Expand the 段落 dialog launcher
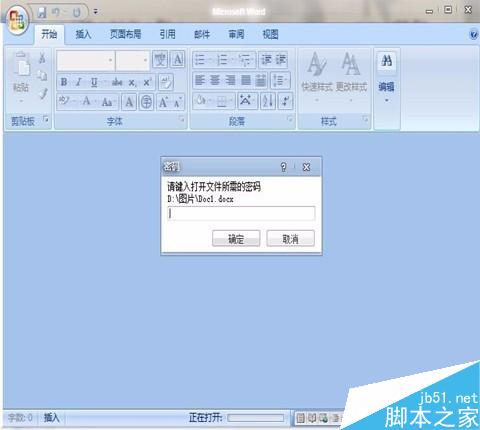Viewport: 480px width, 430px height. [290, 119]
